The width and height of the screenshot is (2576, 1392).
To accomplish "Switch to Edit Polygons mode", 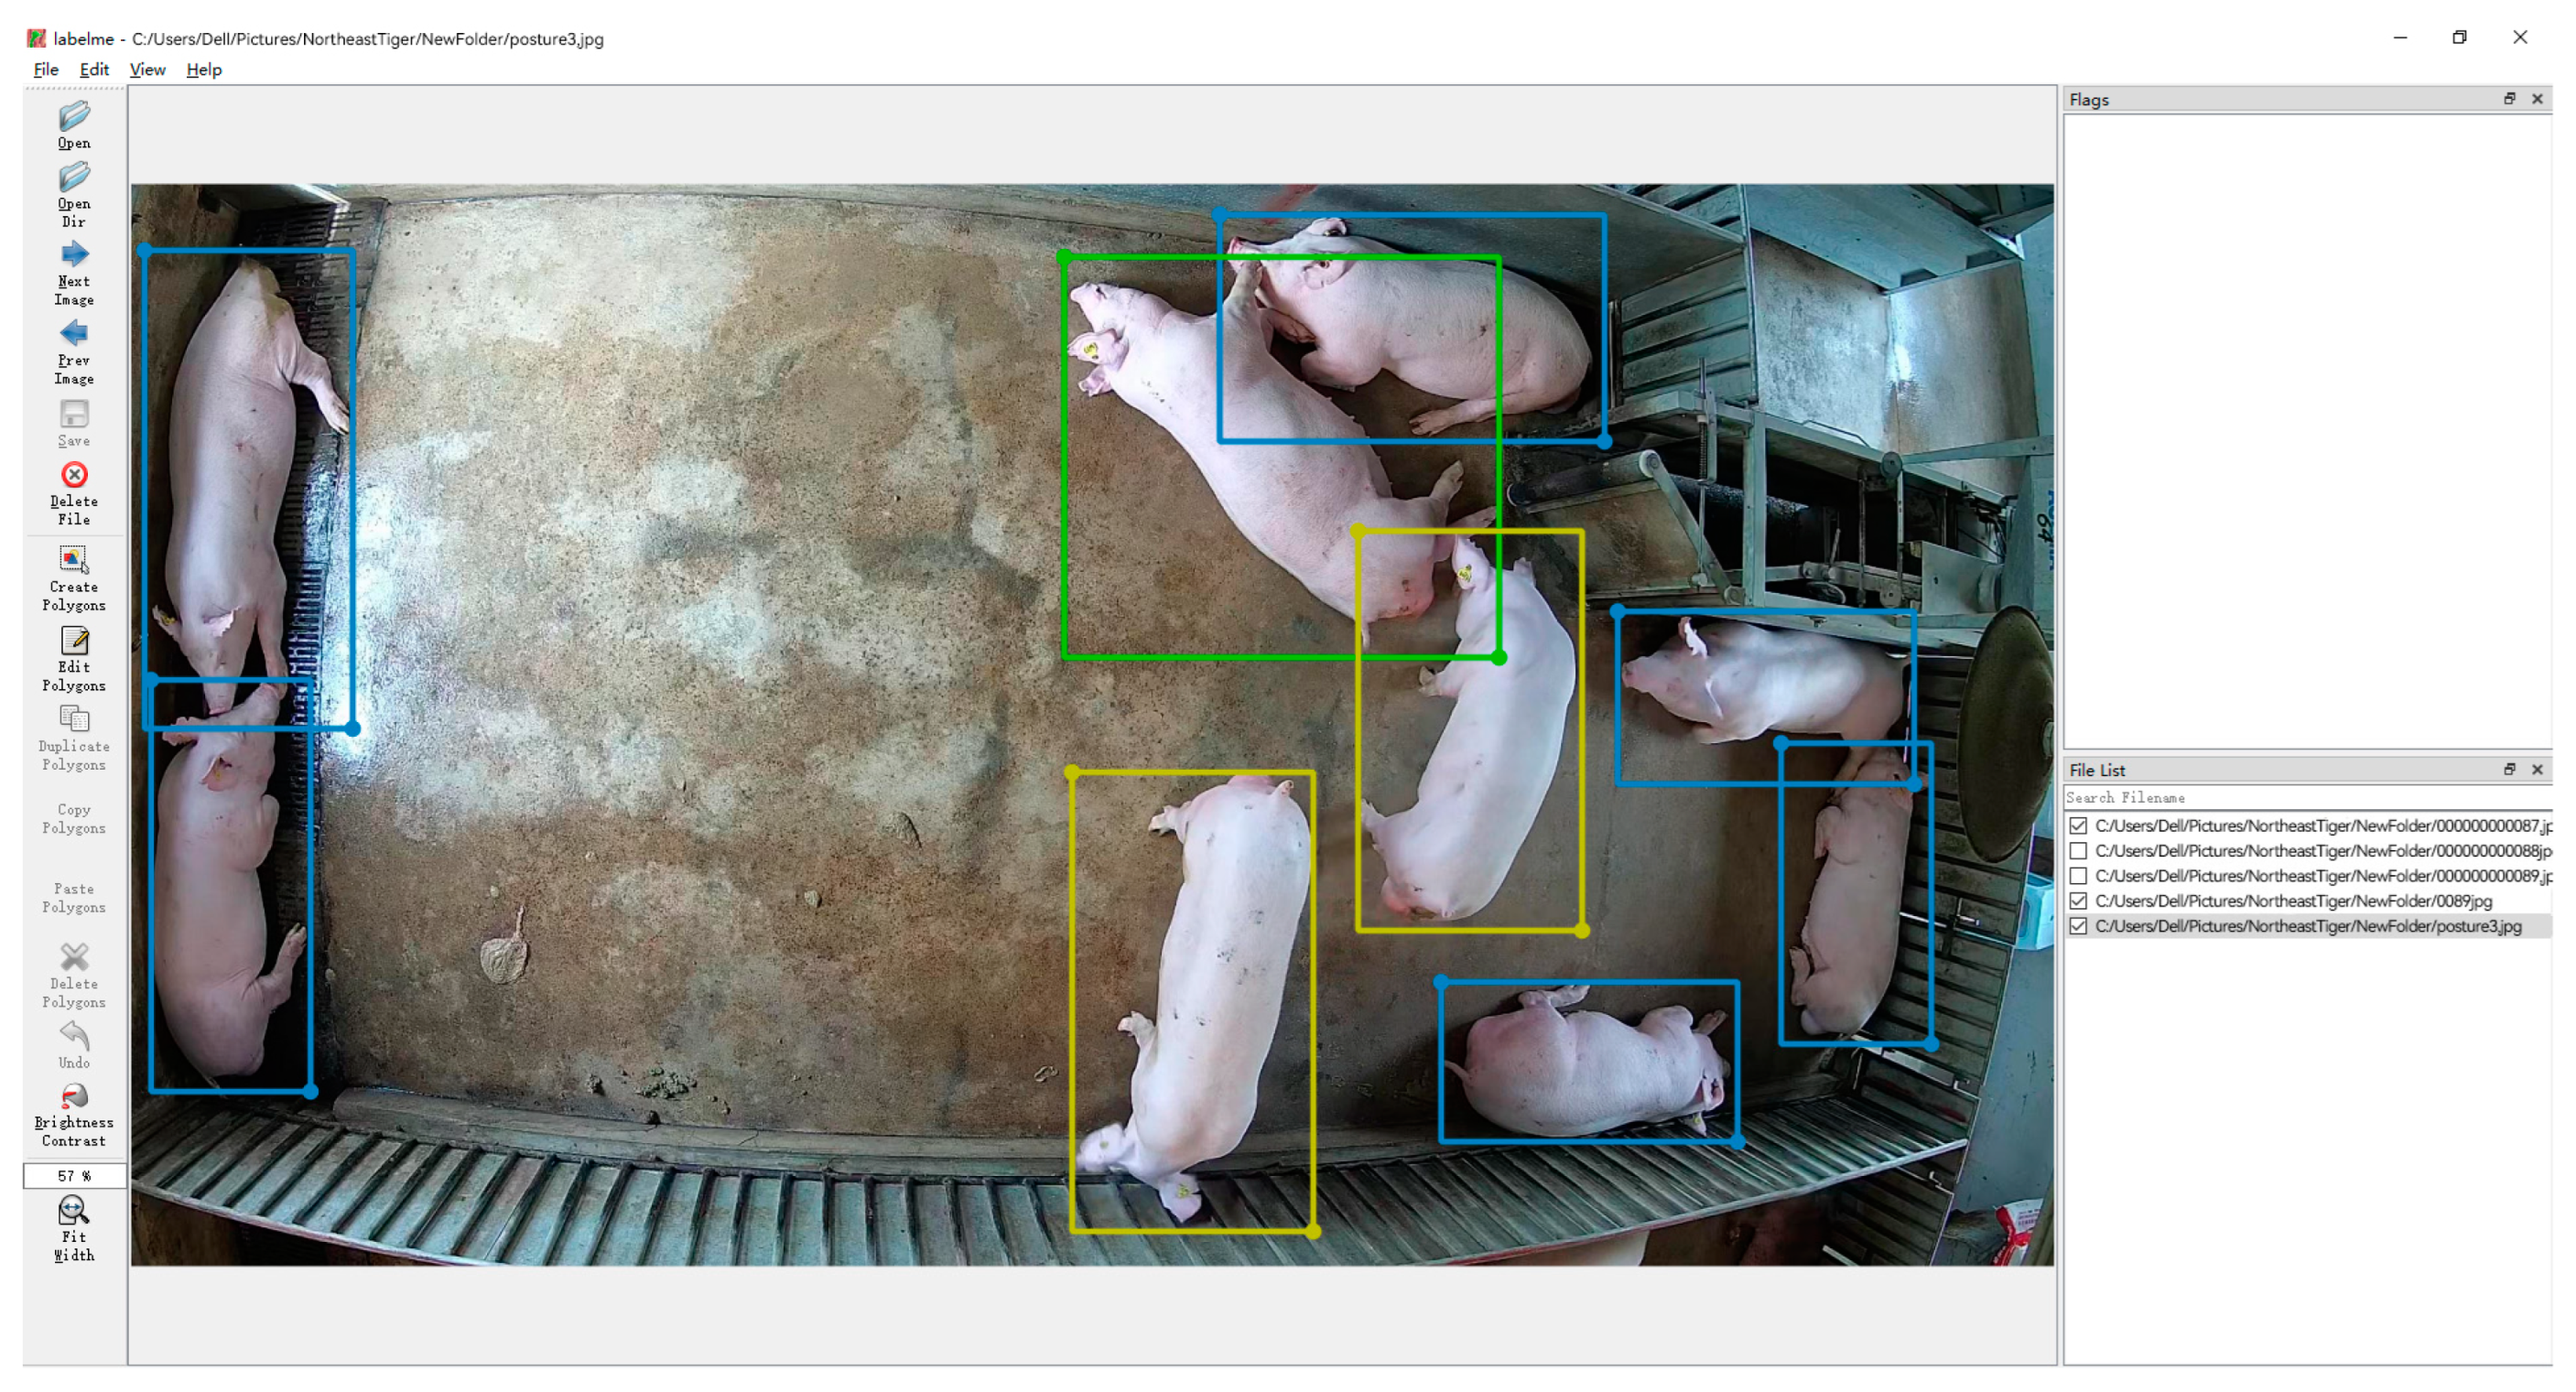I will coord(74,659).
